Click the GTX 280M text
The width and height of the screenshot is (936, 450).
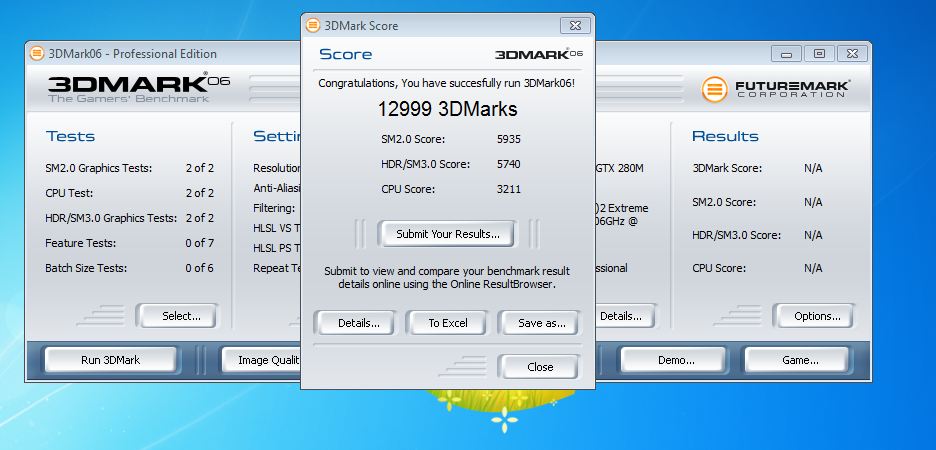[x=619, y=168]
